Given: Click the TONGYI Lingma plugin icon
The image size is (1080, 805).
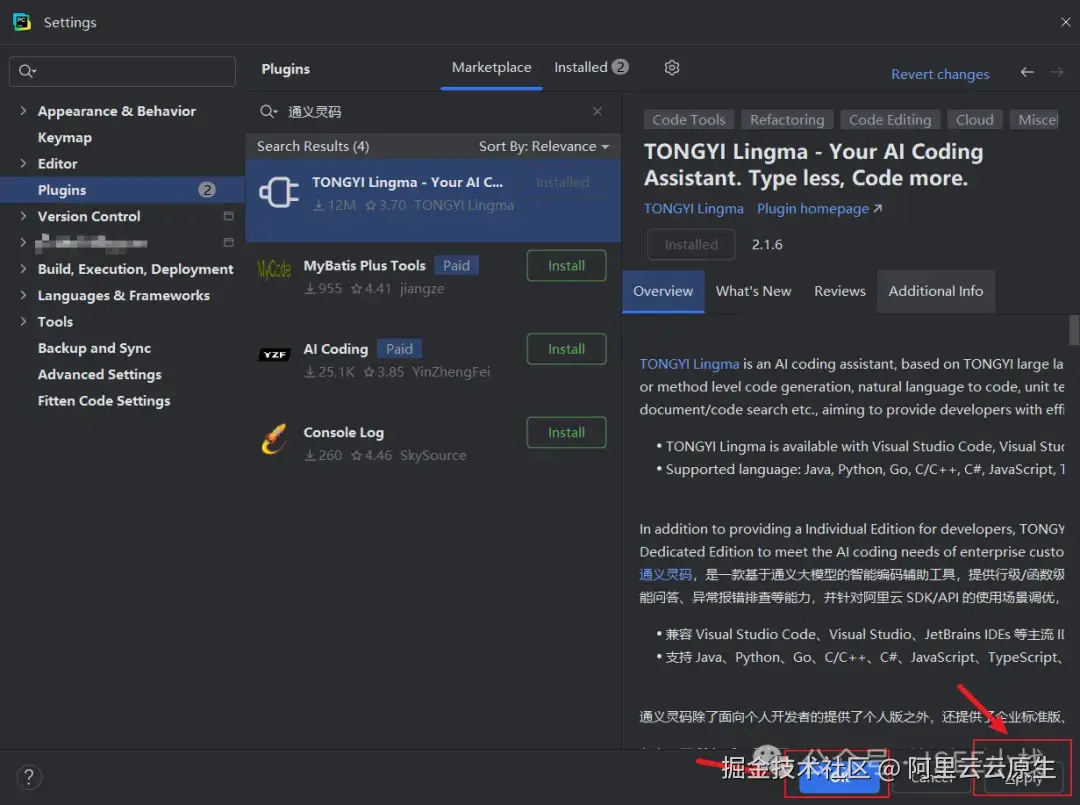Looking at the screenshot, I should click(x=279, y=192).
